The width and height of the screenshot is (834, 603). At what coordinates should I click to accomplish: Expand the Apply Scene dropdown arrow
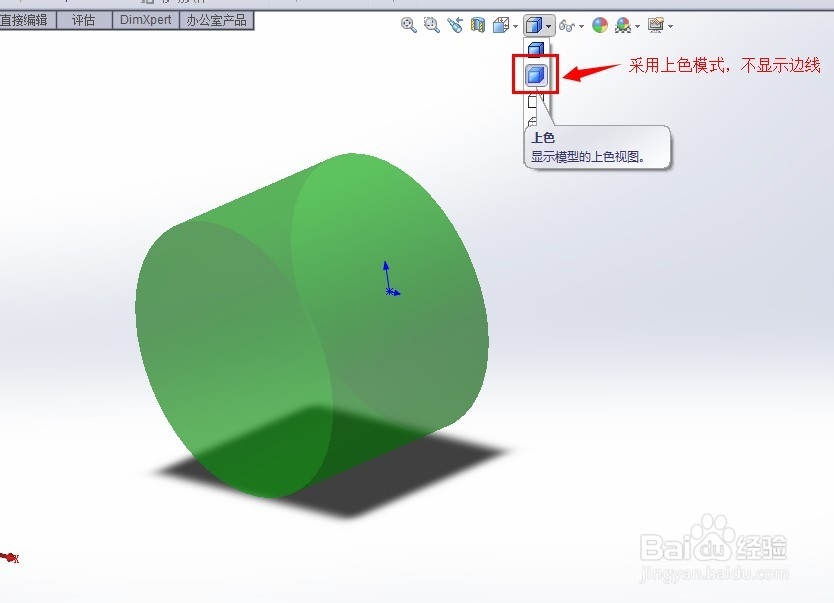[637, 26]
